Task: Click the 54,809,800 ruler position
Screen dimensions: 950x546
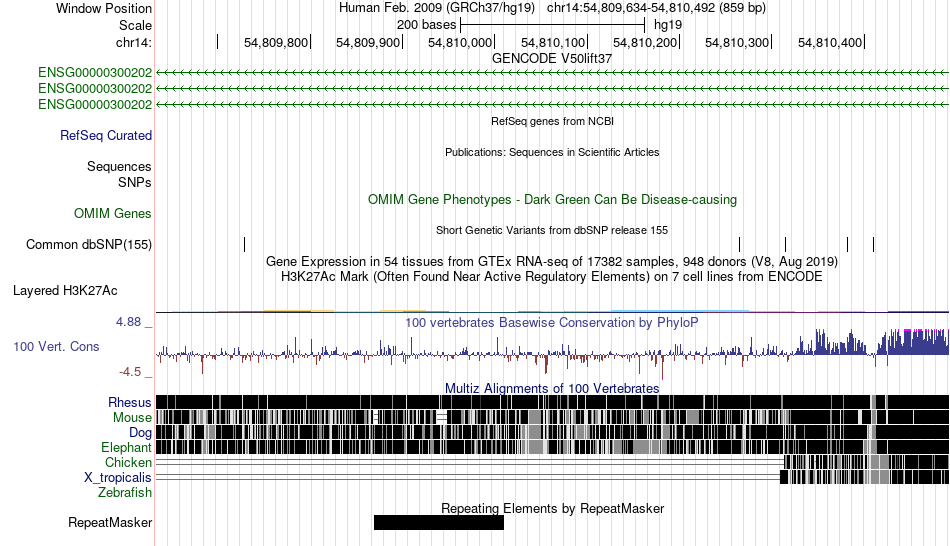Action: [x=276, y=42]
